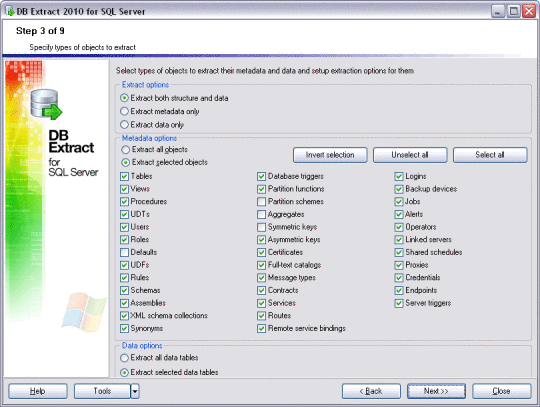This screenshot has width=540, height=407.
Task: Maximize the DB Extract window
Action: pos(513,11)
